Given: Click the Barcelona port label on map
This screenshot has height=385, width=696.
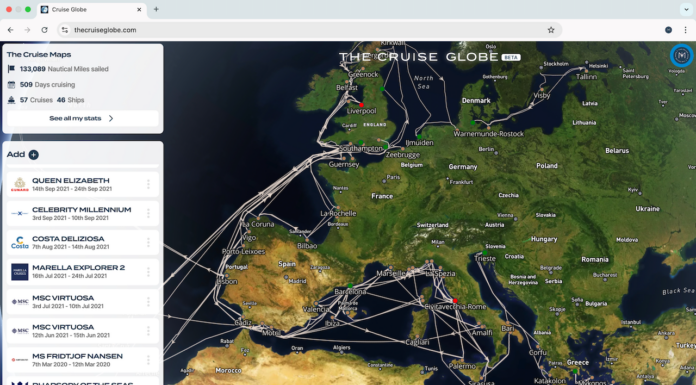Looking at the screenshot, I should coord(350,292).
